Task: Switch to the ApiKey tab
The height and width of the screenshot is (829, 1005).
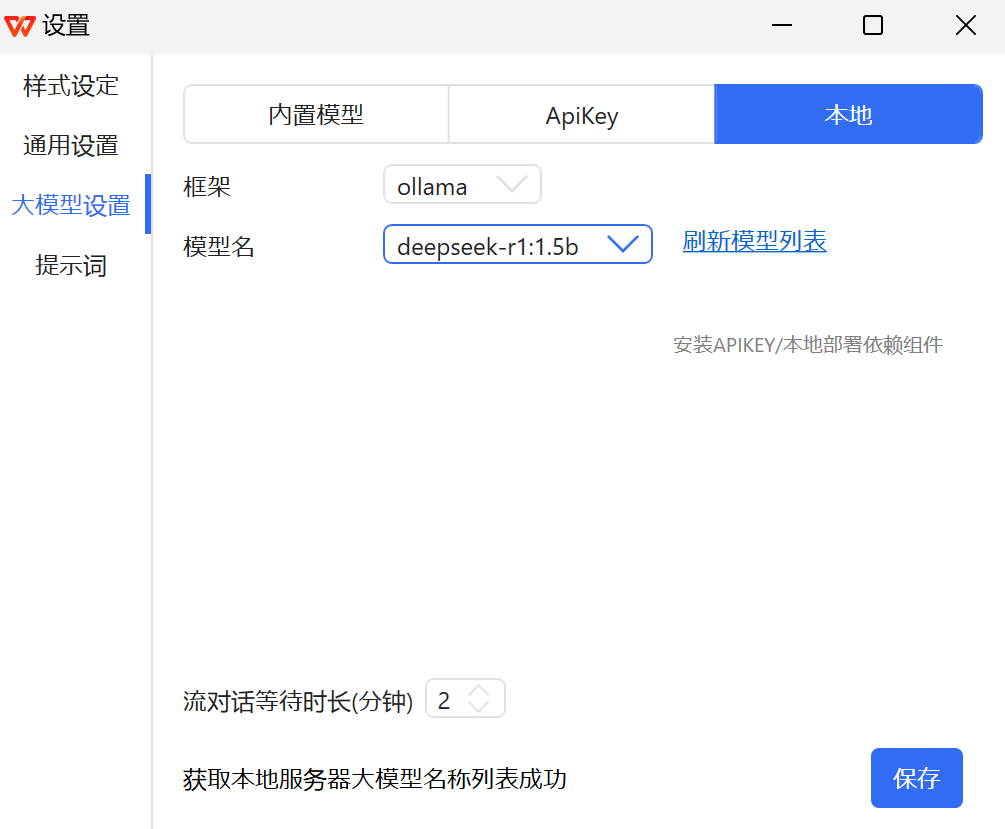Action: (x=581, y=114)
